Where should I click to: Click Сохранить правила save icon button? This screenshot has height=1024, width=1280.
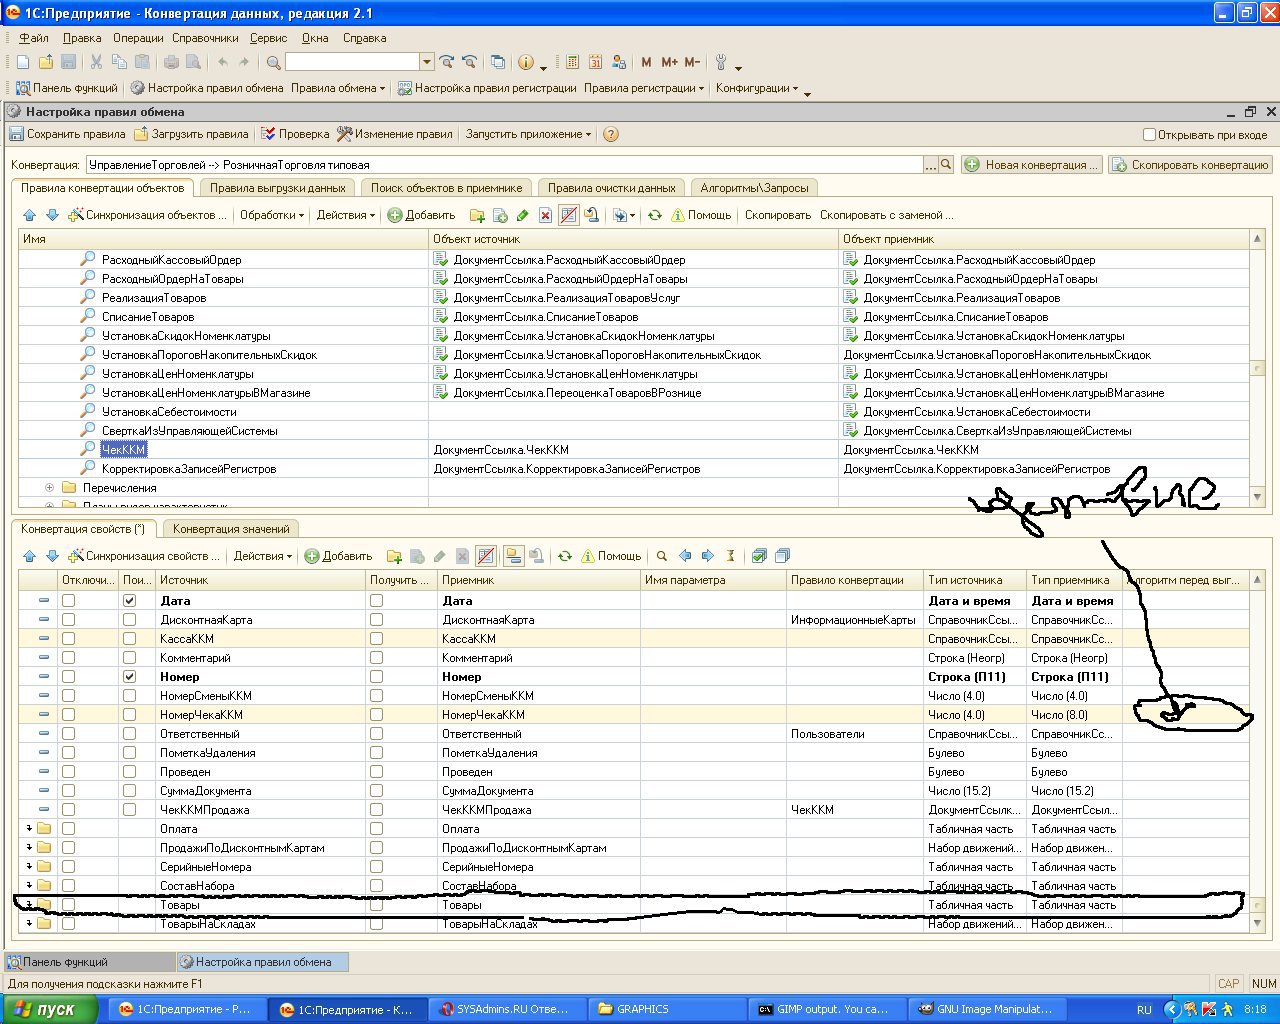pos(67,134)
